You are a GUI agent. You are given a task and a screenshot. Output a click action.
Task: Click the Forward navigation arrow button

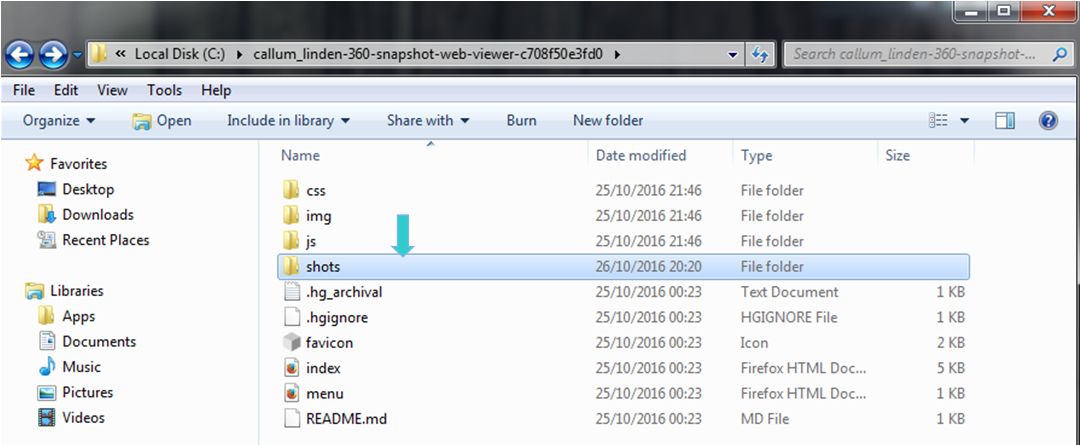click(54, 54)
